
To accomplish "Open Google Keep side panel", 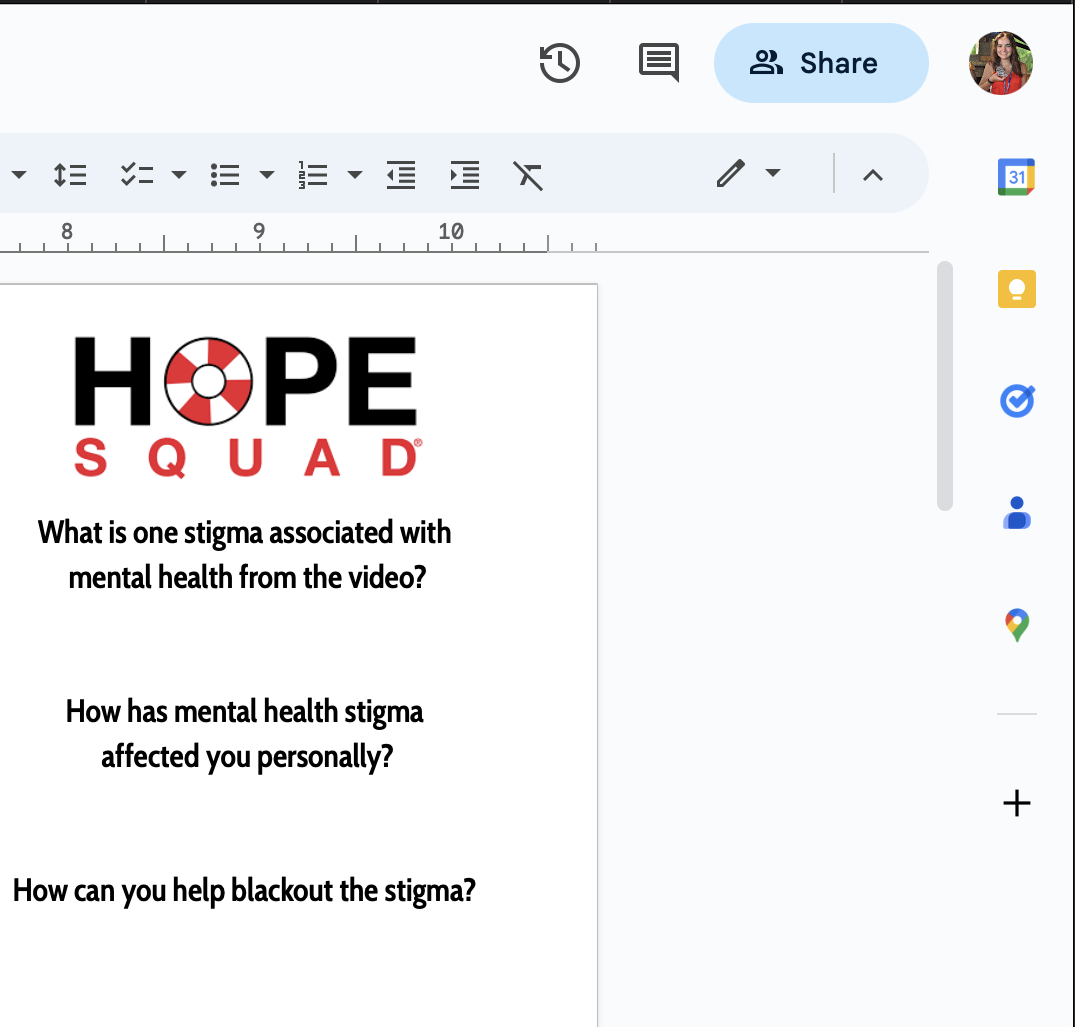I will click(x=1016, y=289).
